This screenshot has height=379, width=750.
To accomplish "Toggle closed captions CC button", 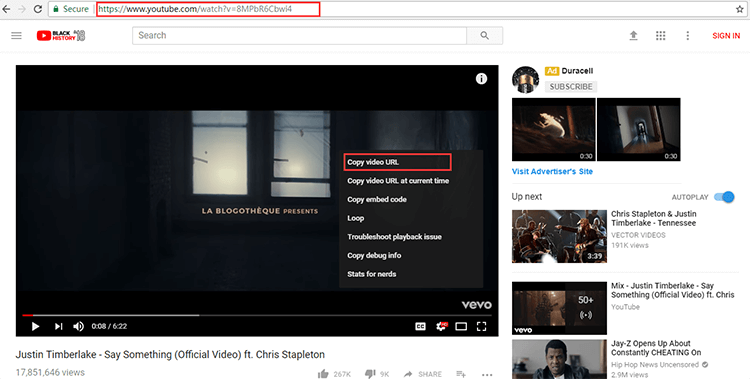I will (x=420, y=326).
